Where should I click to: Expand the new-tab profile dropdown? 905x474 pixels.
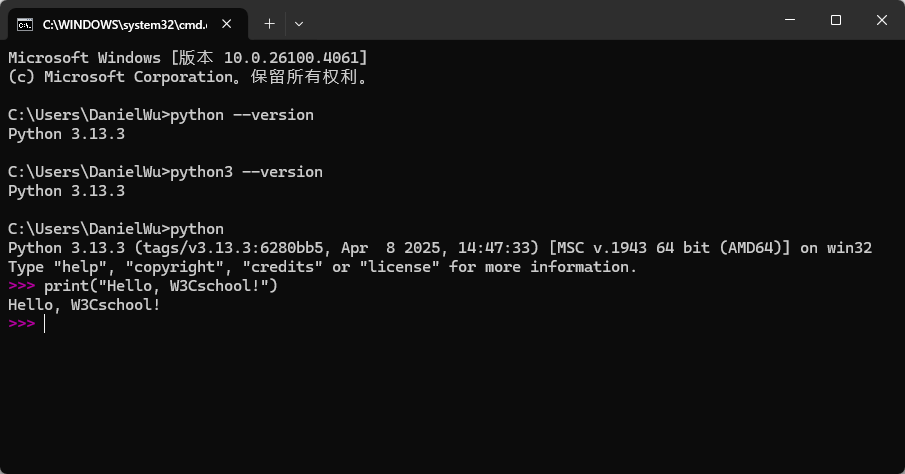point(298,24)
